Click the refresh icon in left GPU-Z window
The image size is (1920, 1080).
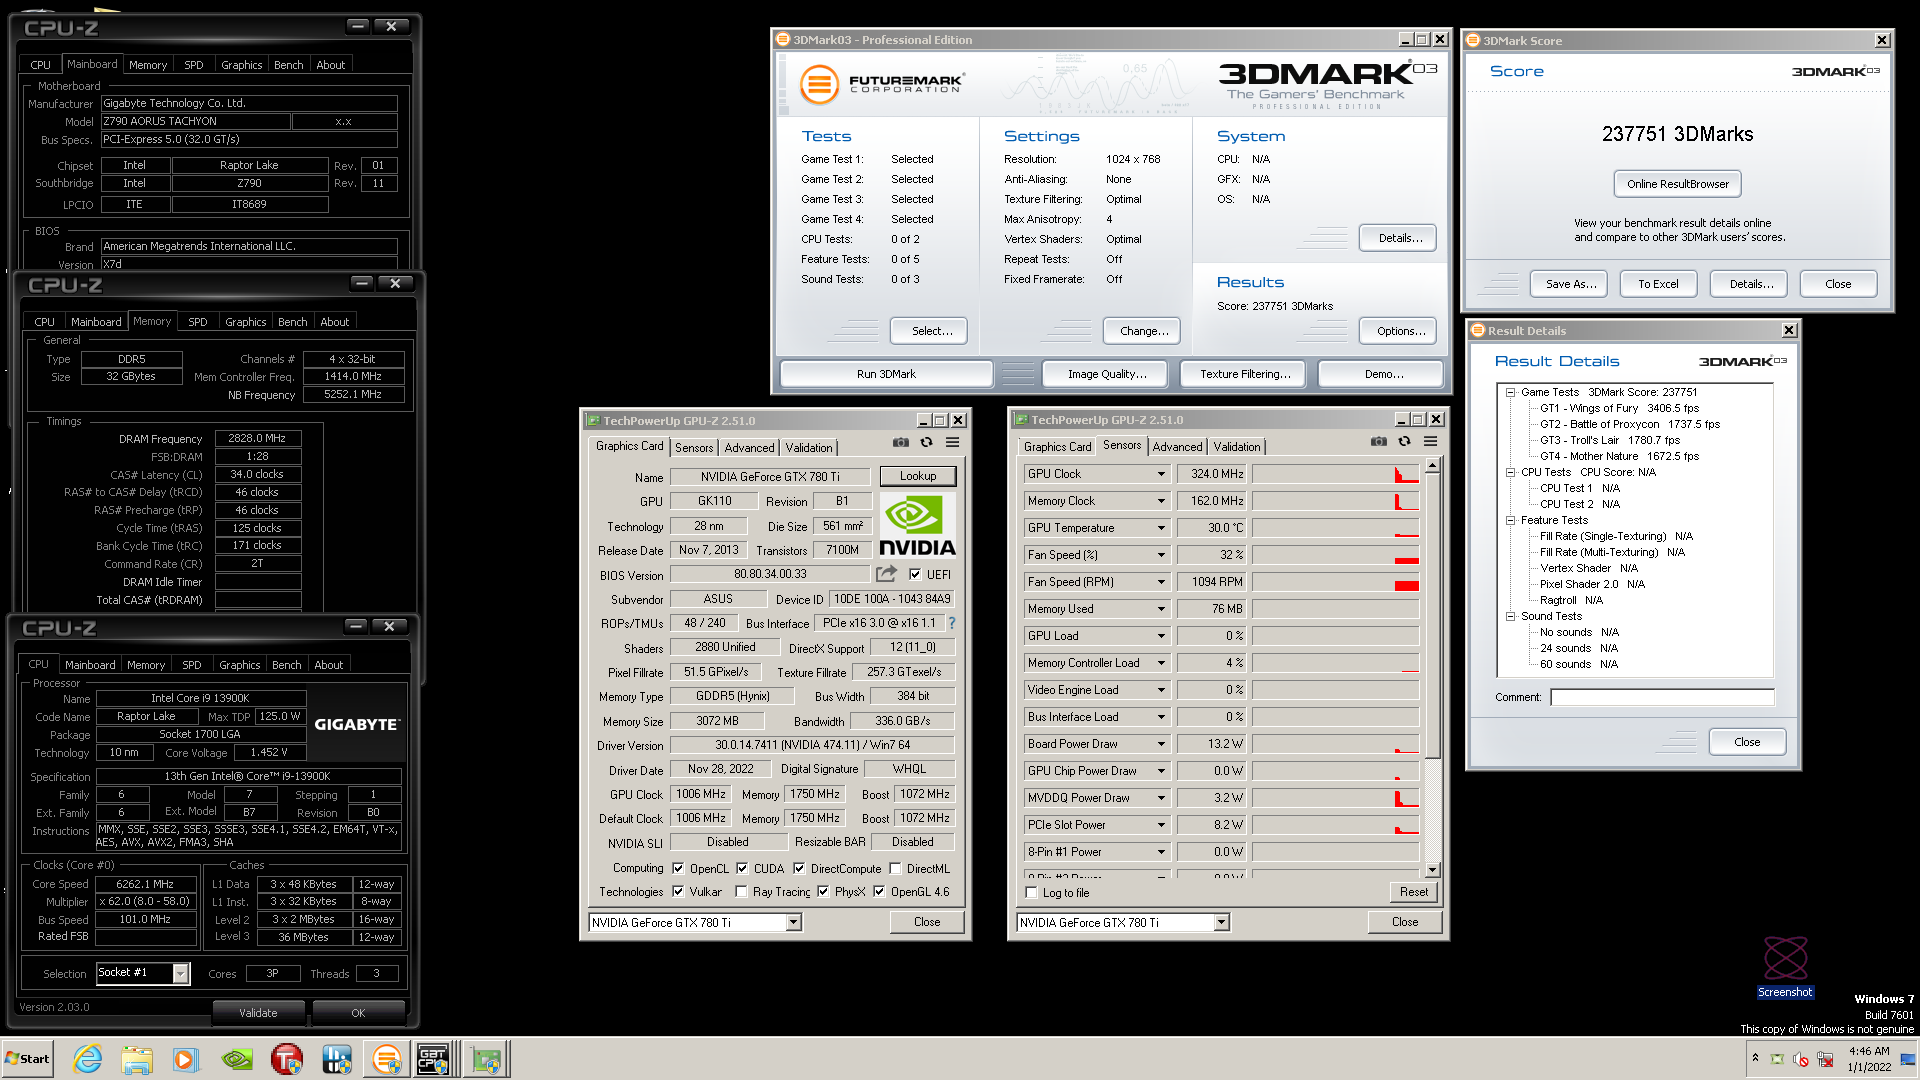(x=927, y=442)
